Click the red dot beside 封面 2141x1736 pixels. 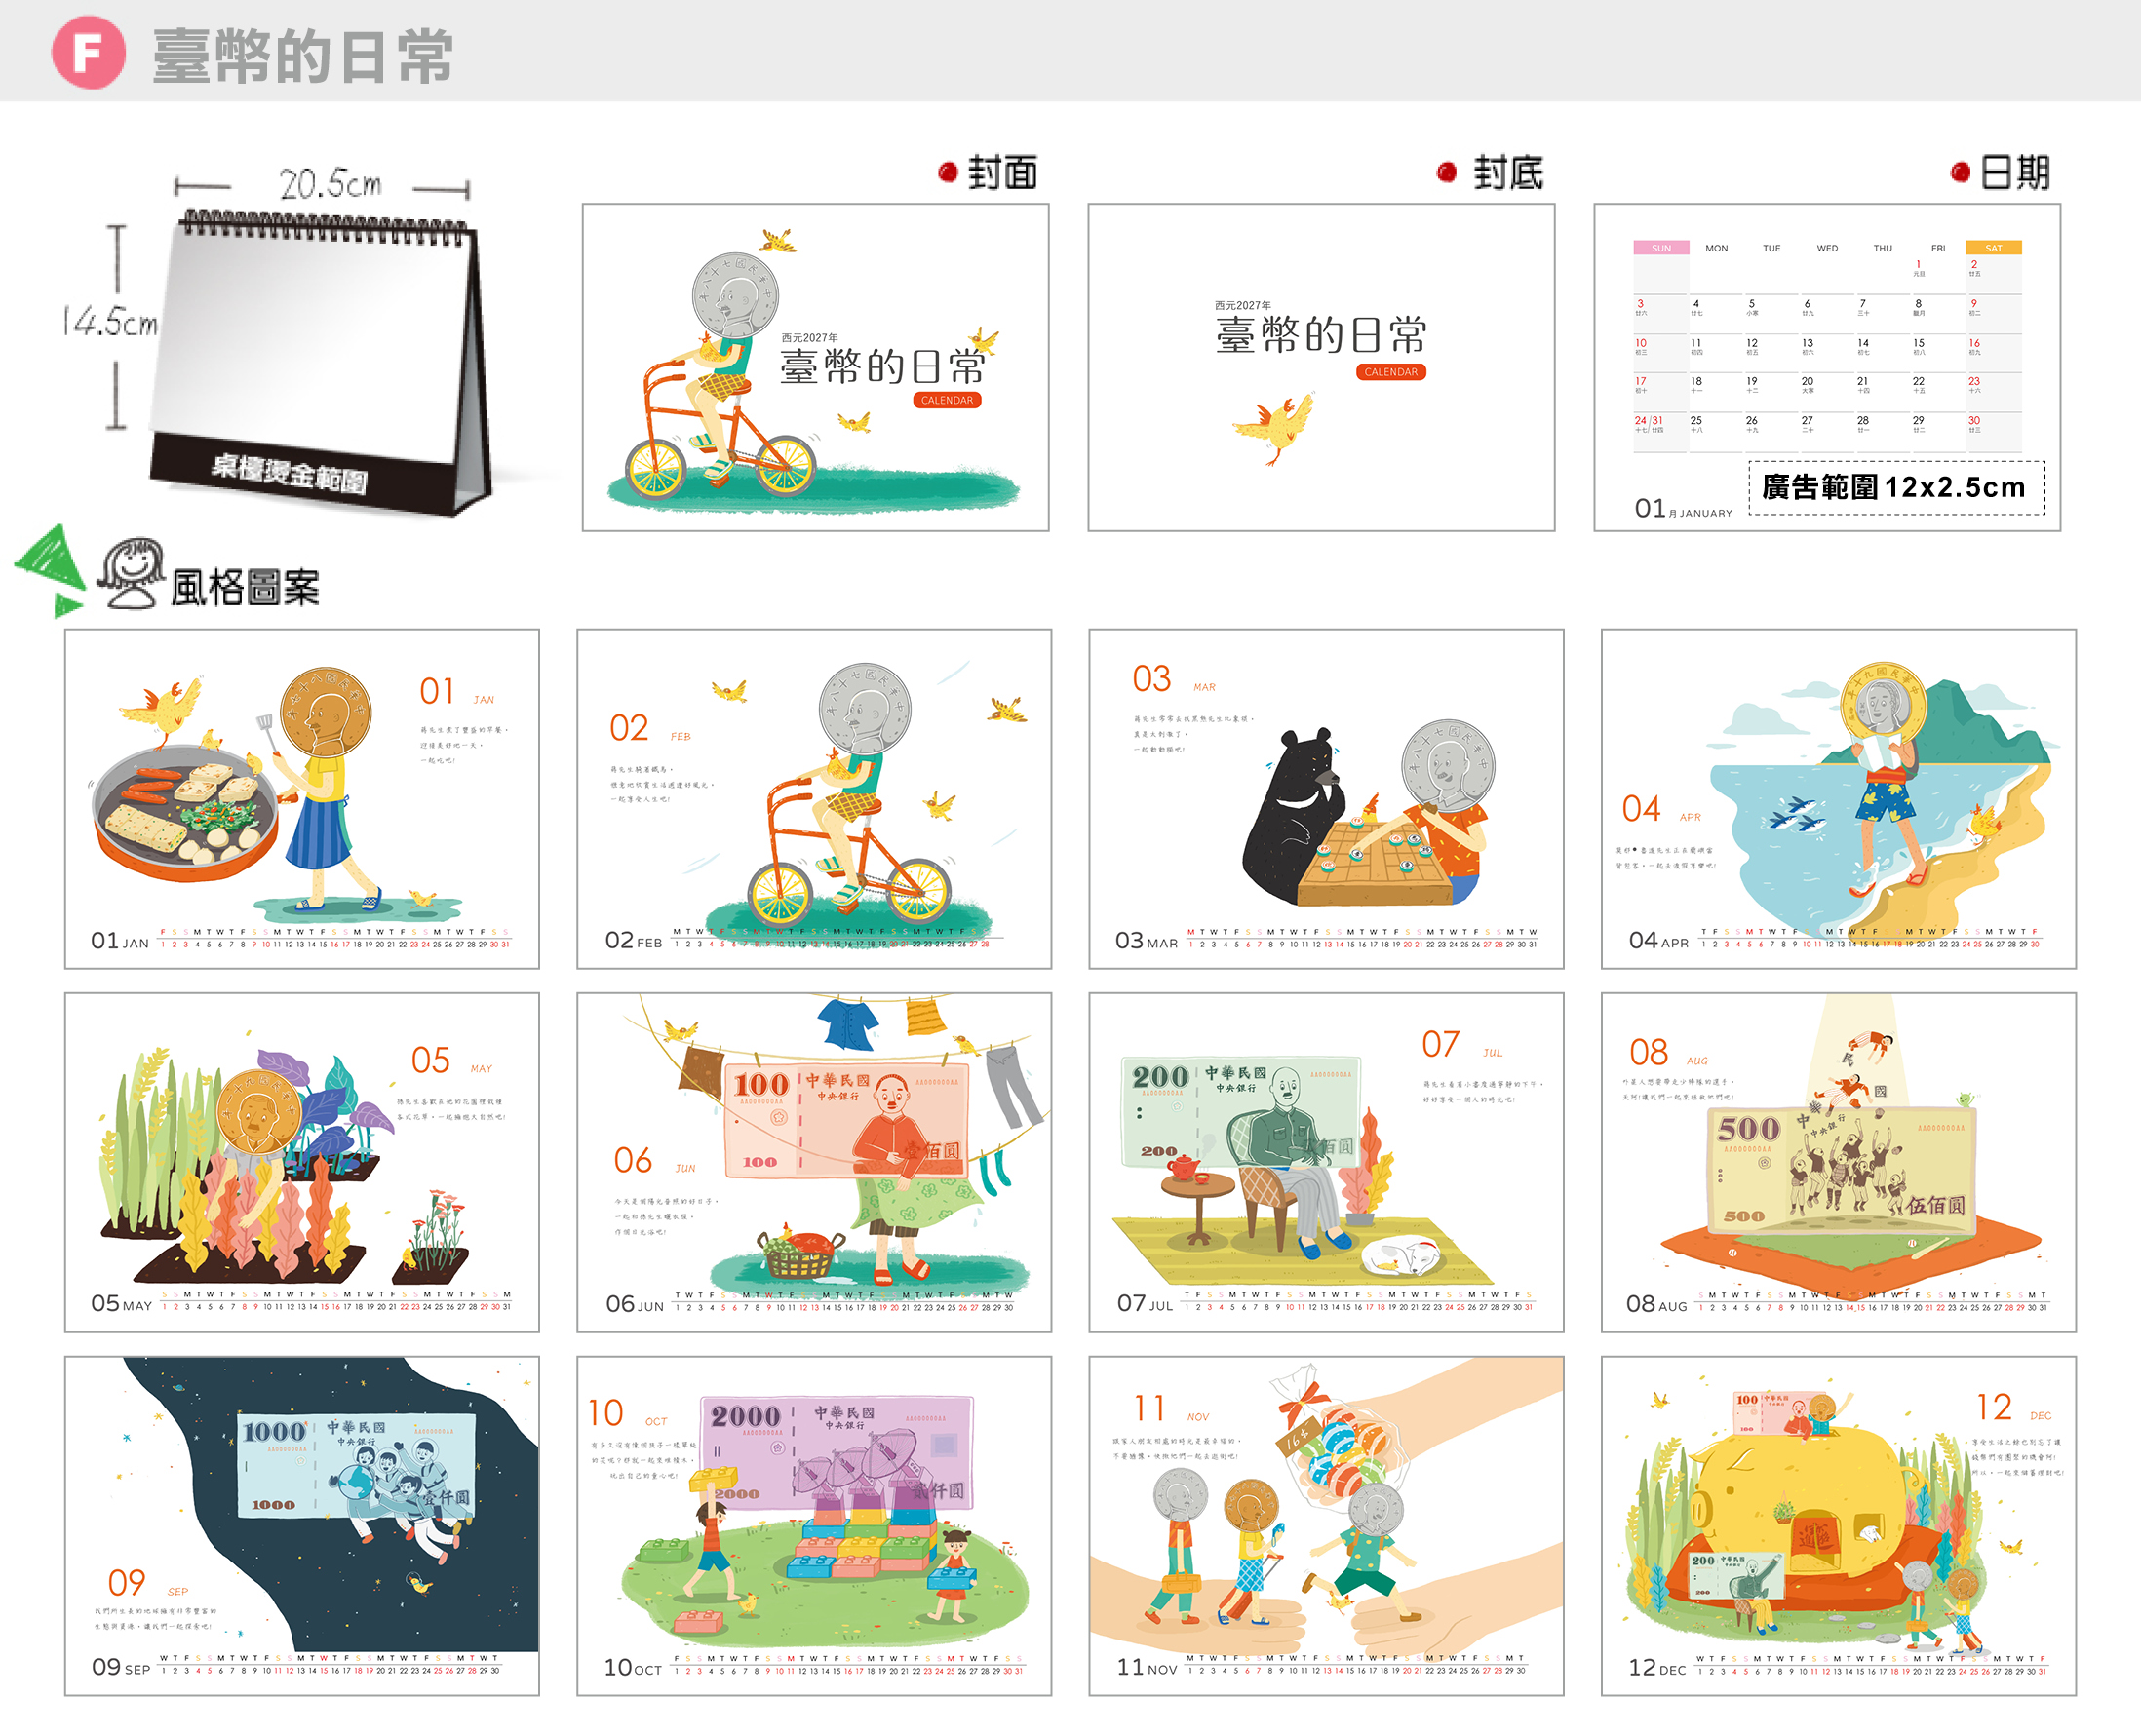tap(948, 173)
